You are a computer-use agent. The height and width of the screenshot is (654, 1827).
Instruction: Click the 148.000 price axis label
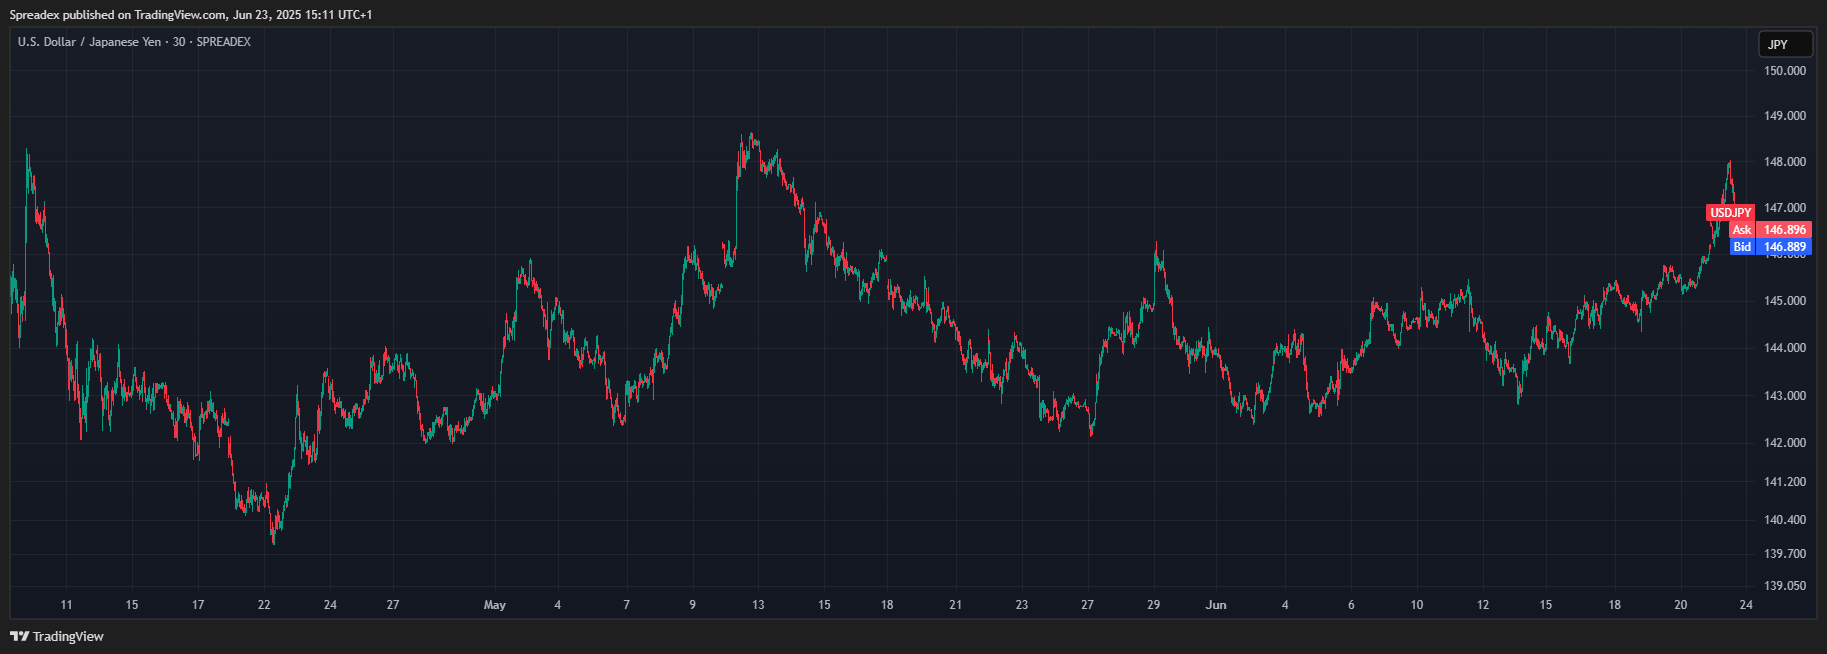coord(1785,162)
